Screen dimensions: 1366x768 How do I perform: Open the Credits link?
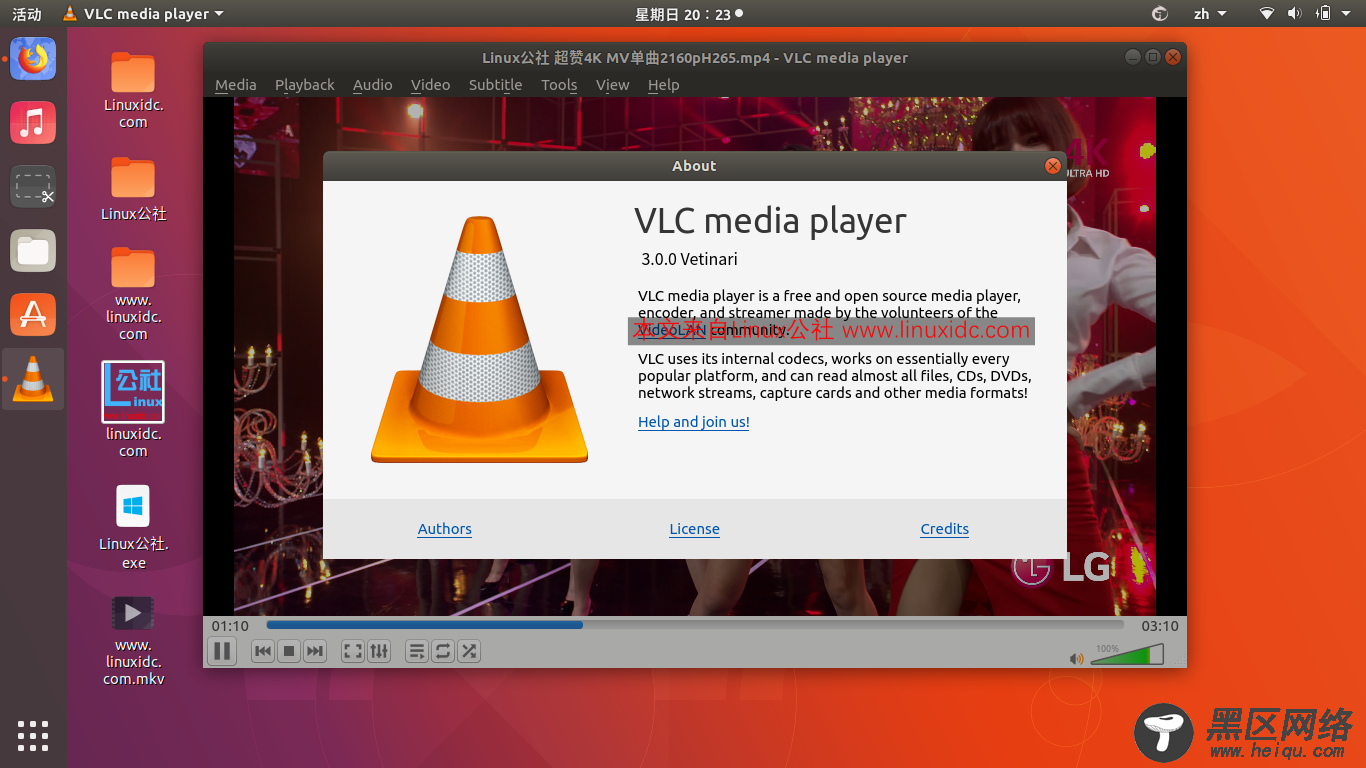[945, 529]
